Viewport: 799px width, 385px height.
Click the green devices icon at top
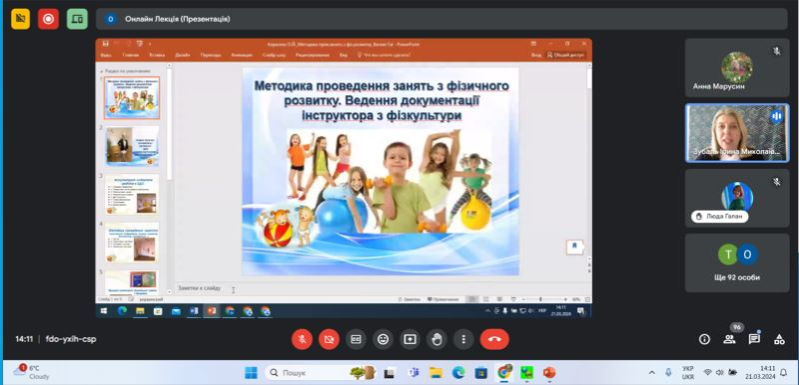point(77,19)
